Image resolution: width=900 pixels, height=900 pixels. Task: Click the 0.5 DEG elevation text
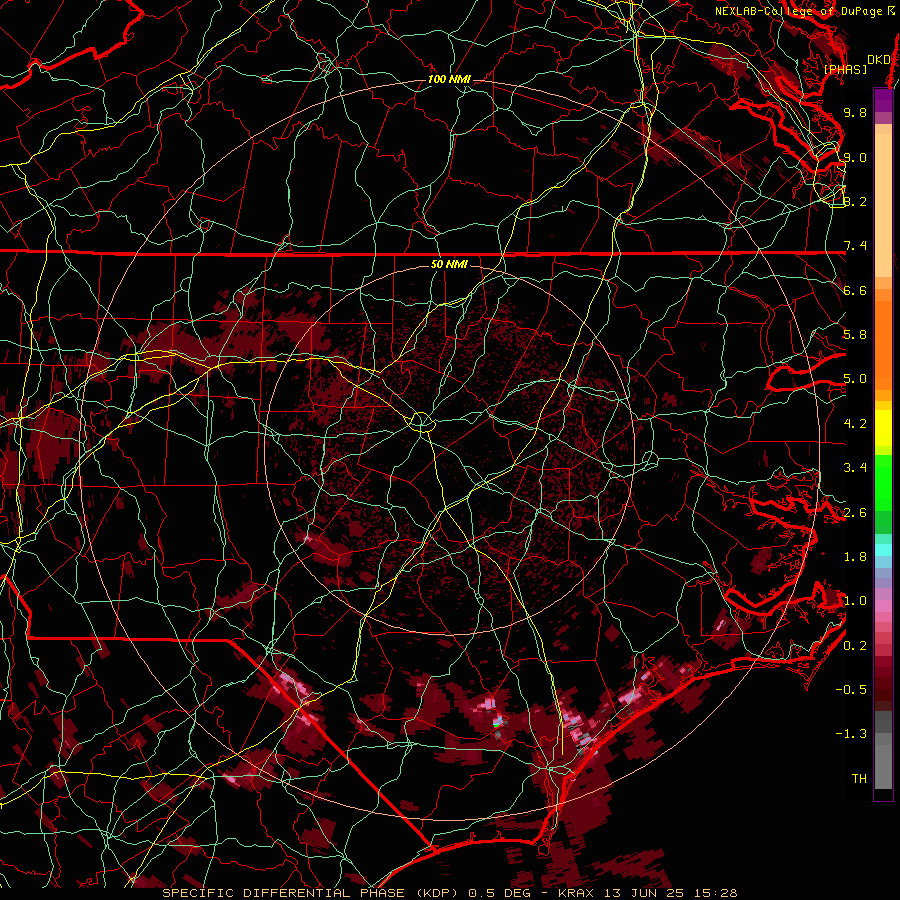[x=498, y=893]
